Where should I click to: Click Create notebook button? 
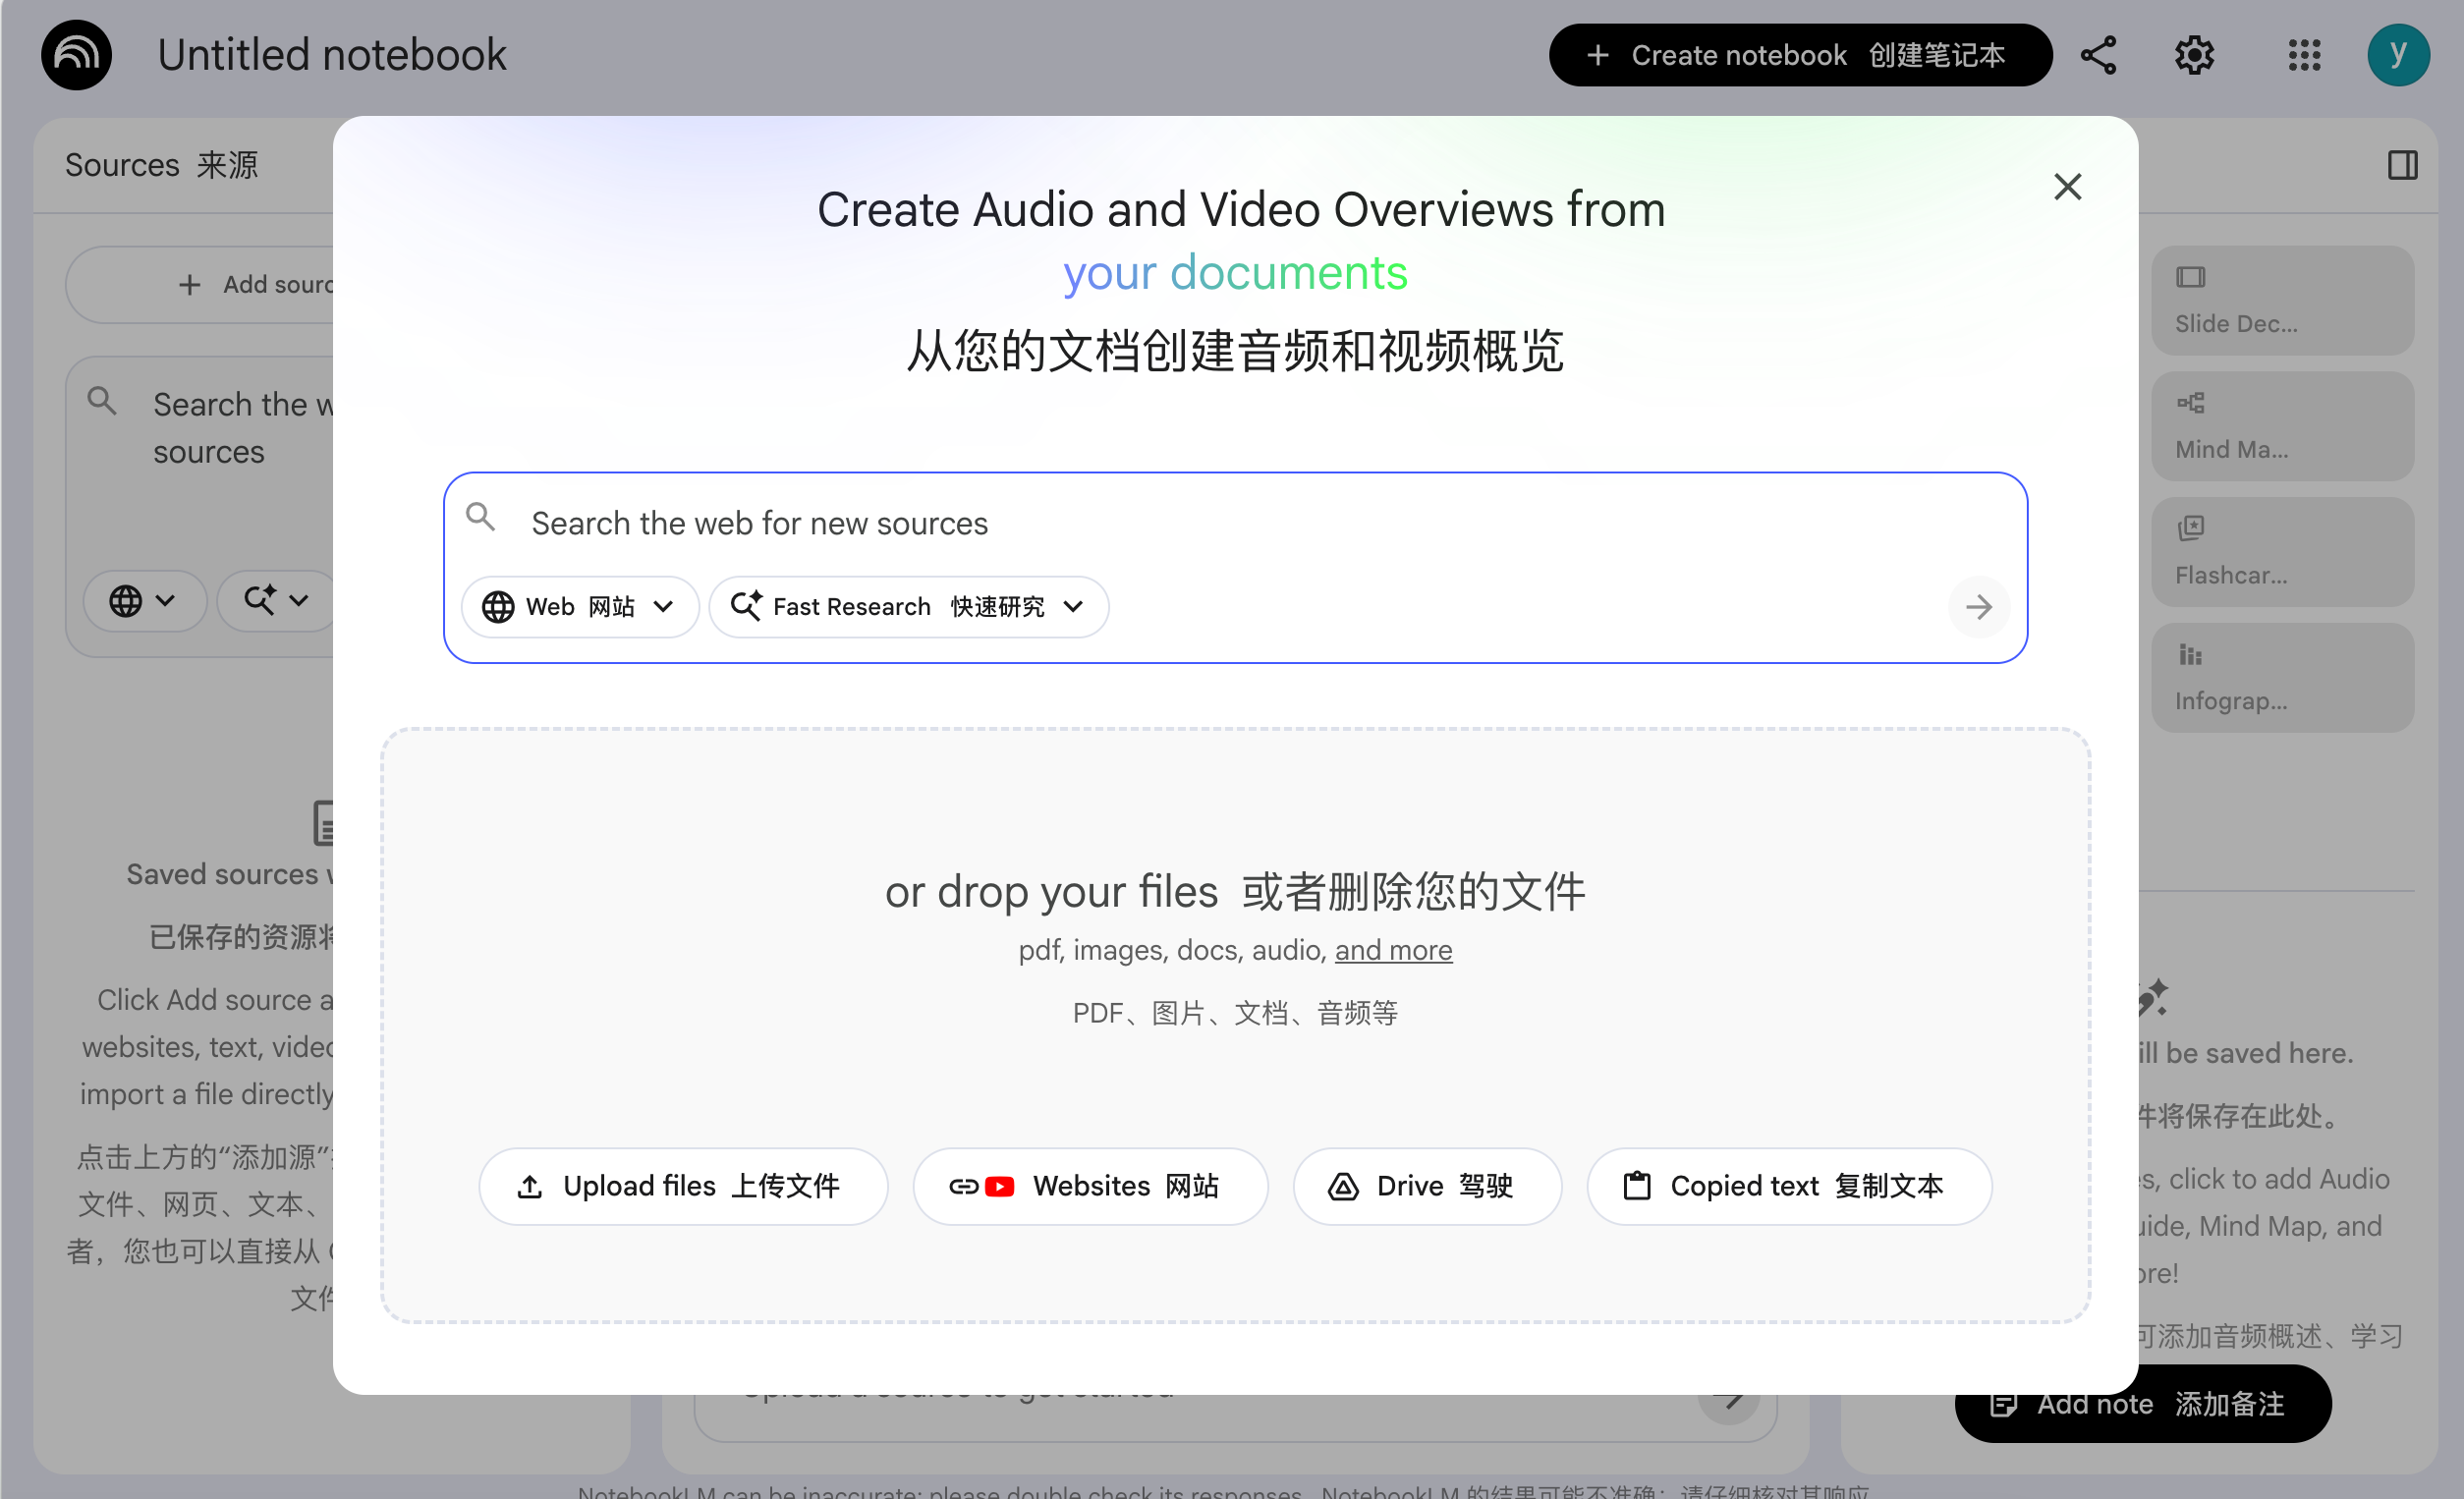[1799, 55]
